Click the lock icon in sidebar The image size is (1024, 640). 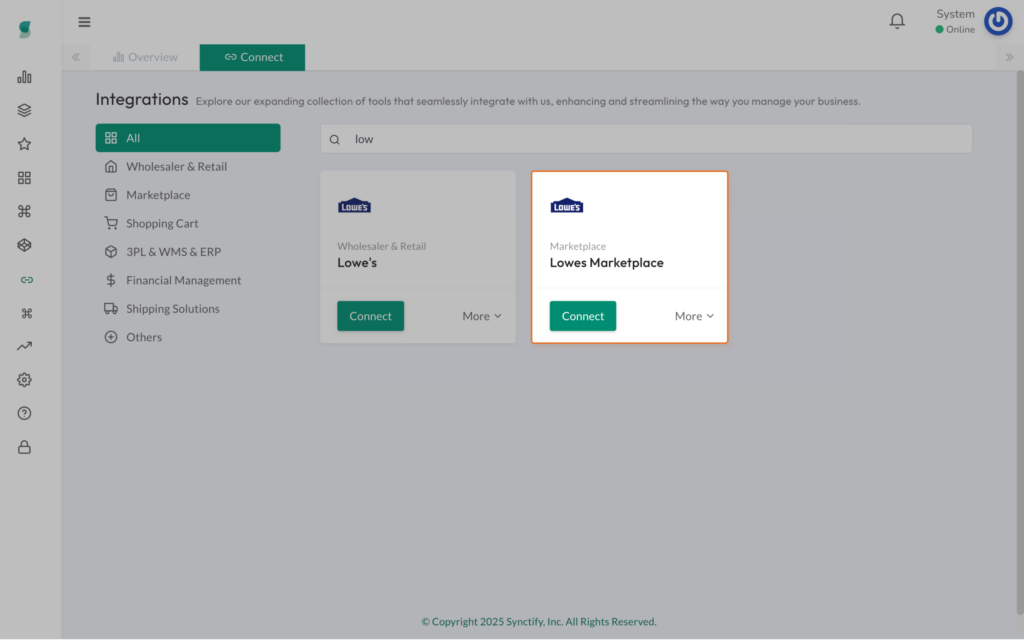tap(24, 447)
